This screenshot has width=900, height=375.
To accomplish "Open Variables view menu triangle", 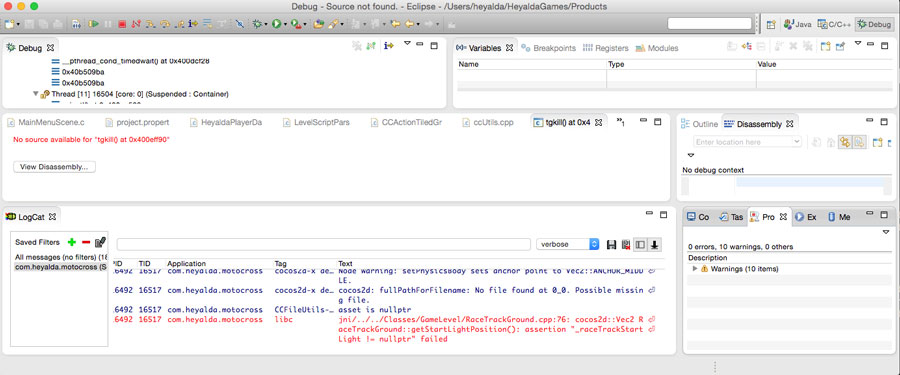I will (858, 44).
